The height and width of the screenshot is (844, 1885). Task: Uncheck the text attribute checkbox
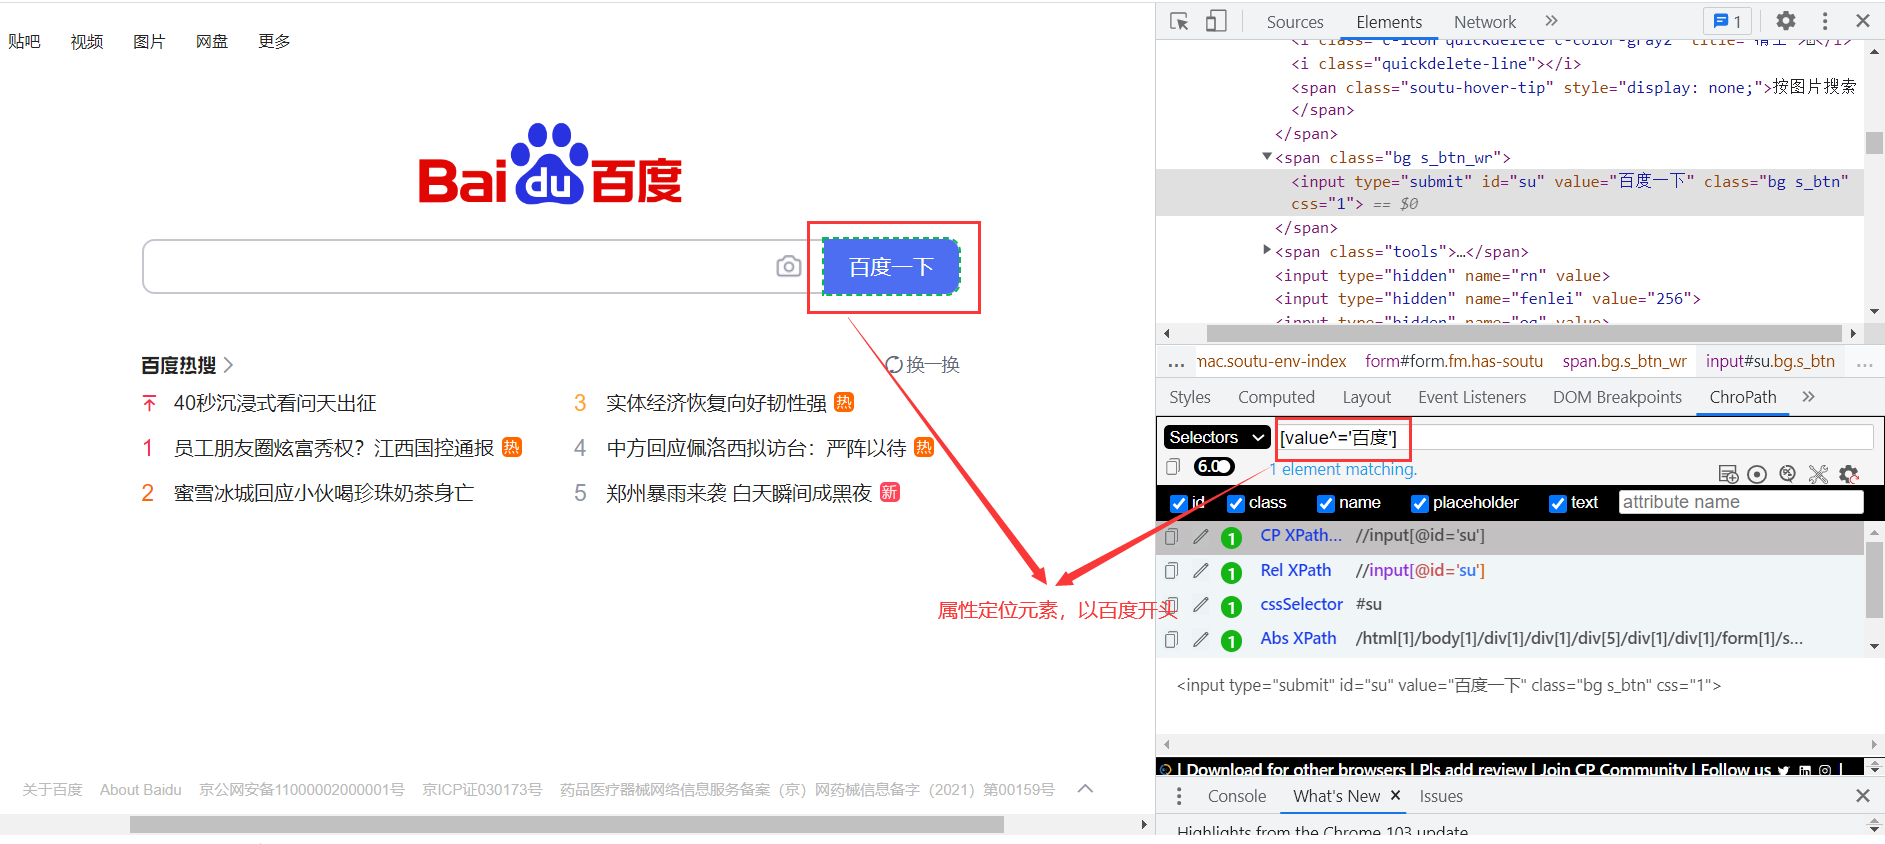(1557, 503)
